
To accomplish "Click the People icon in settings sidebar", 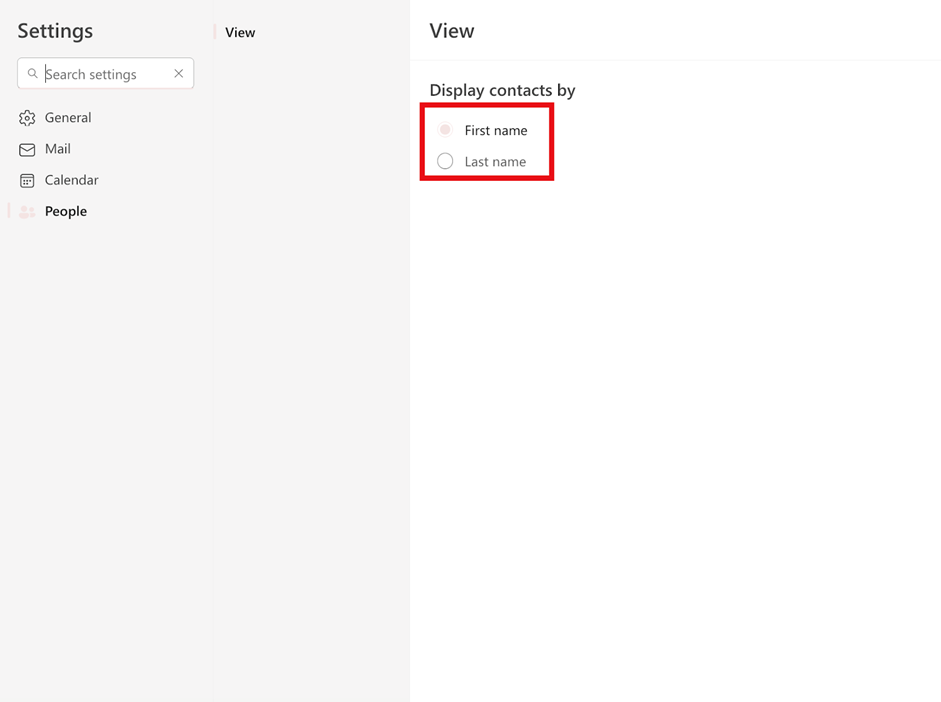I will point(27,212).
